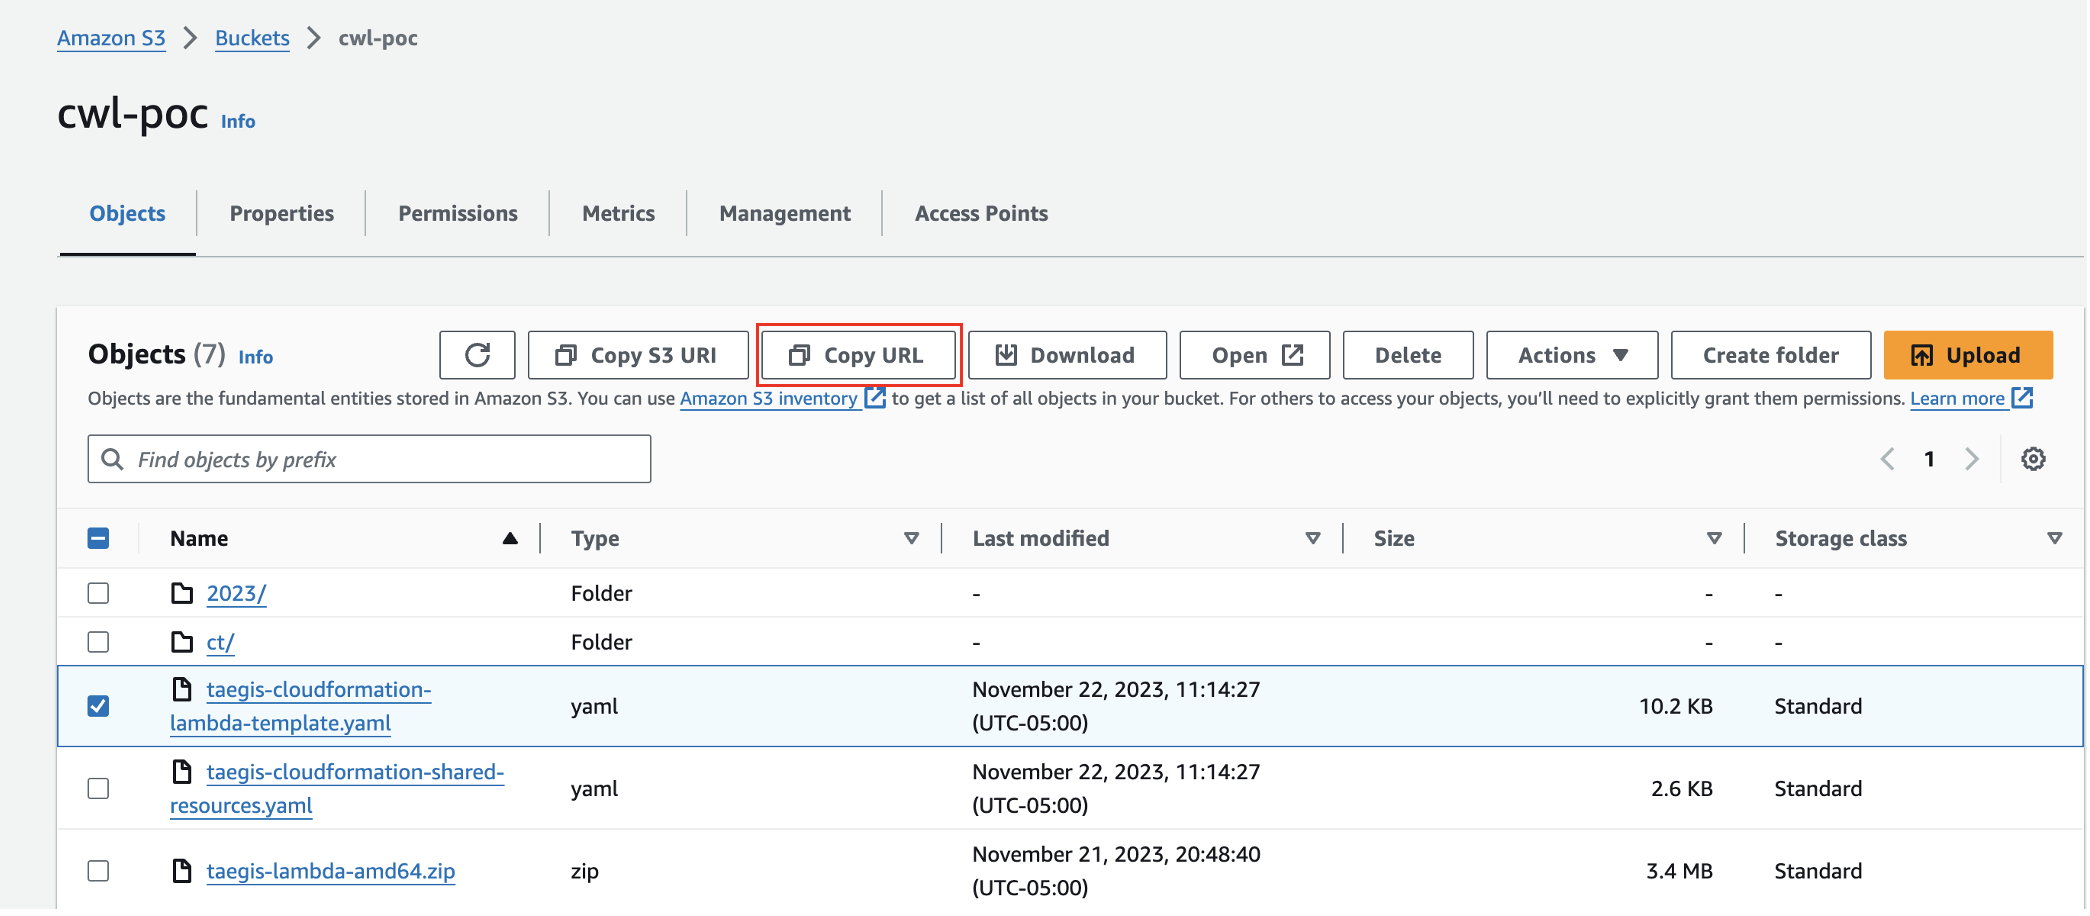Screen dimensions: 2090x916
Task: Click the page 1 pagination number
Action: click(x=1929, y=459)
